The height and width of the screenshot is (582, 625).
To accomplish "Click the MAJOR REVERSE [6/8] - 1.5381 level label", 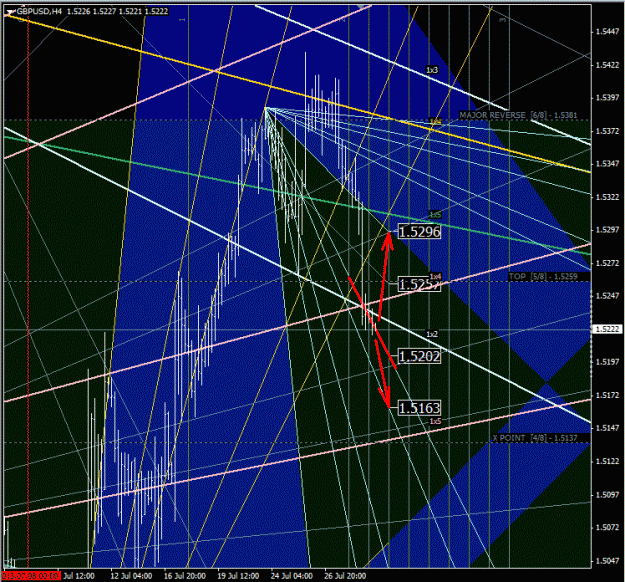I will 518,115.
